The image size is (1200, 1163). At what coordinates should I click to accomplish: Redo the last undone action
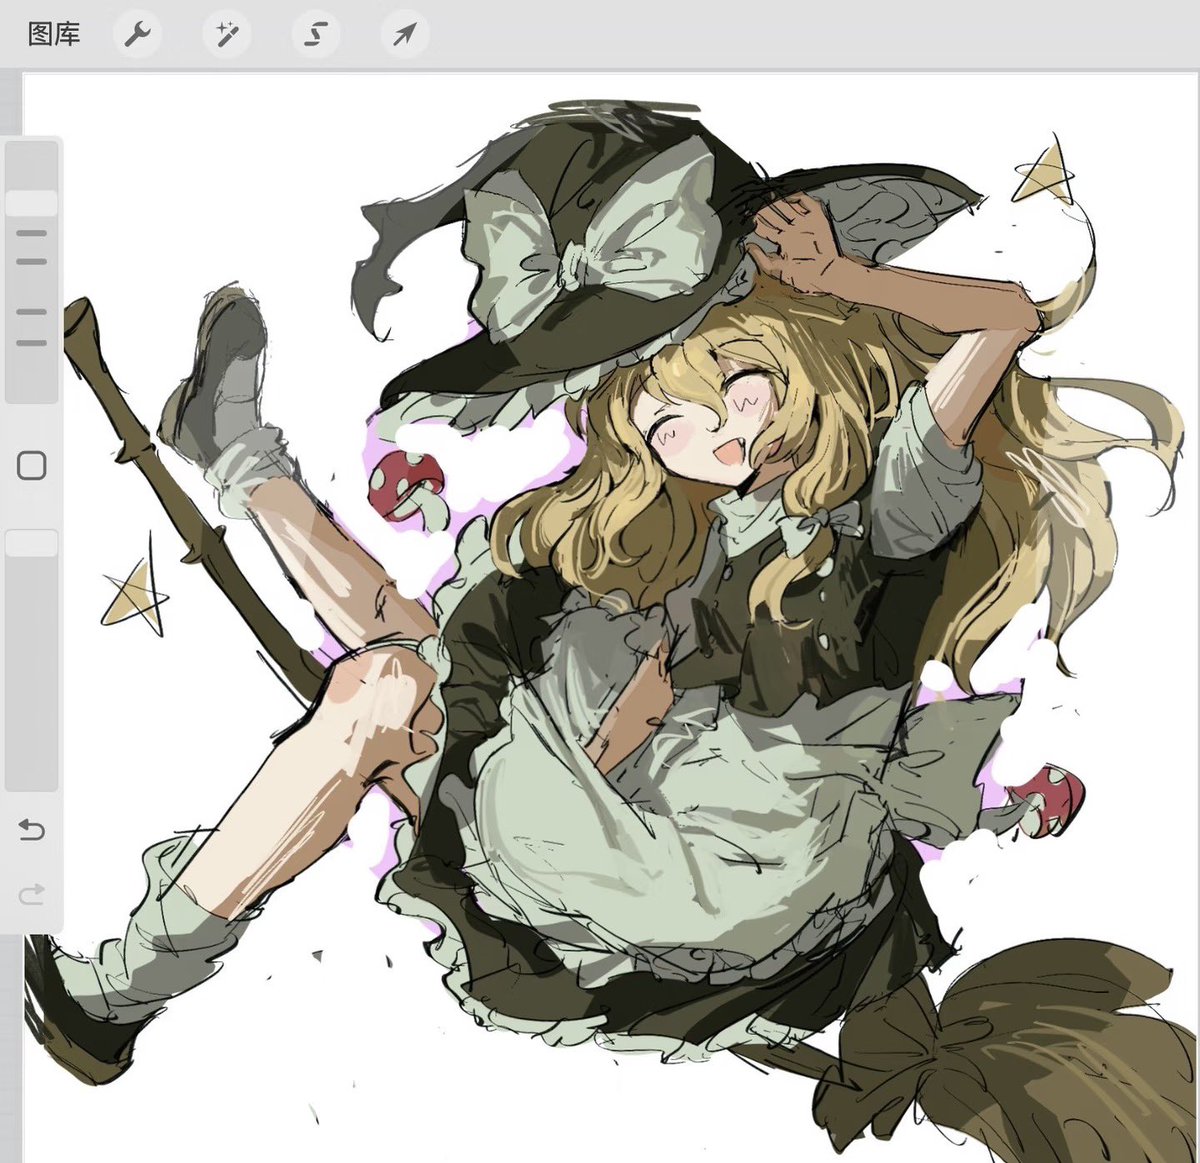[32, 893]
